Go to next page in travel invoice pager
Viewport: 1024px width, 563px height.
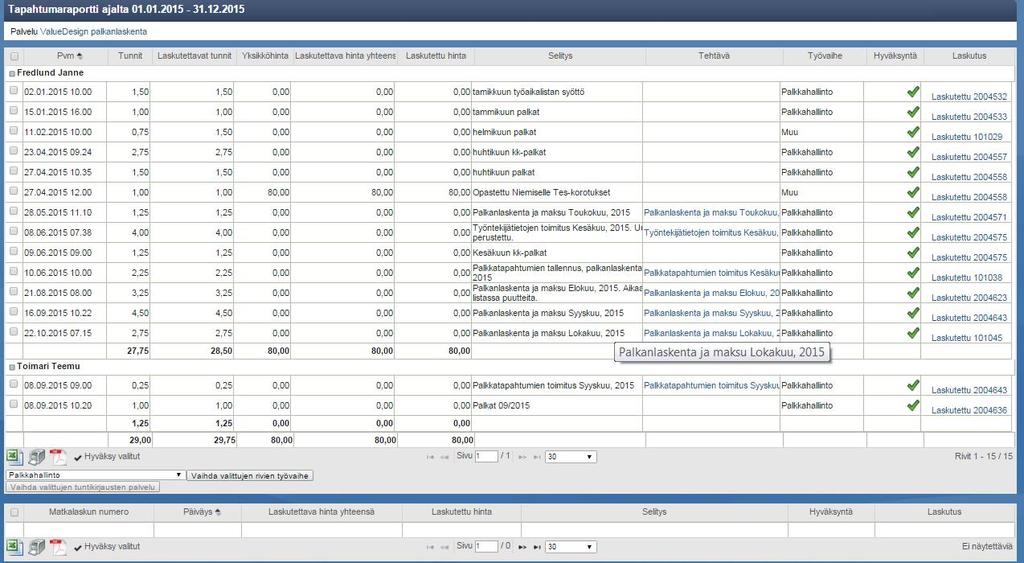tap(522, 547)
